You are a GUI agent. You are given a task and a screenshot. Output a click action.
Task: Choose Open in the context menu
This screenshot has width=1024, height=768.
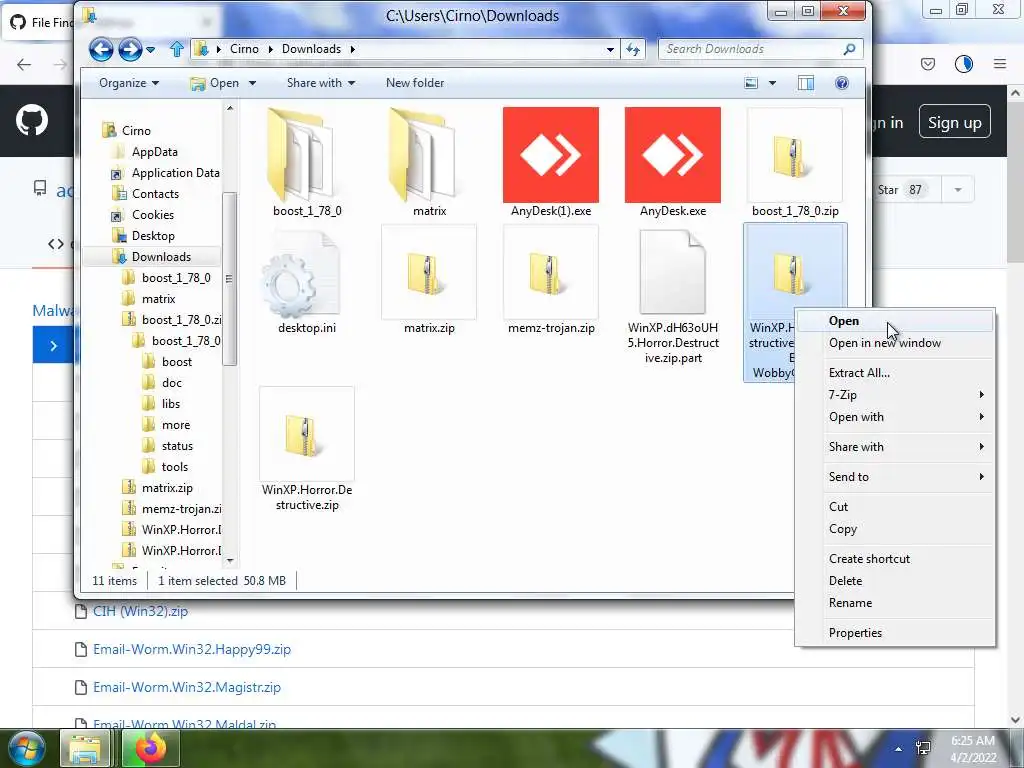pos(895,321)
